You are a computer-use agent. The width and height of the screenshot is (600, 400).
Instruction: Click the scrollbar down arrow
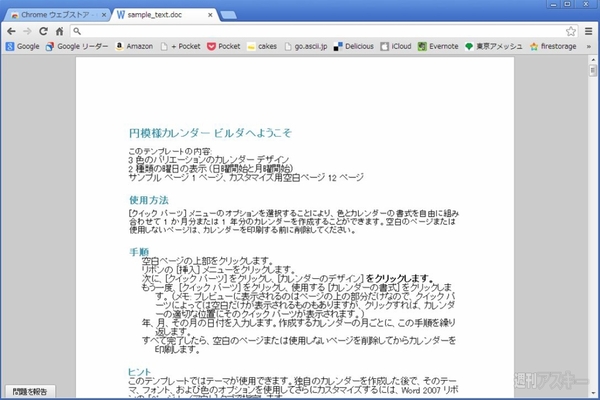tap(593, 393)
